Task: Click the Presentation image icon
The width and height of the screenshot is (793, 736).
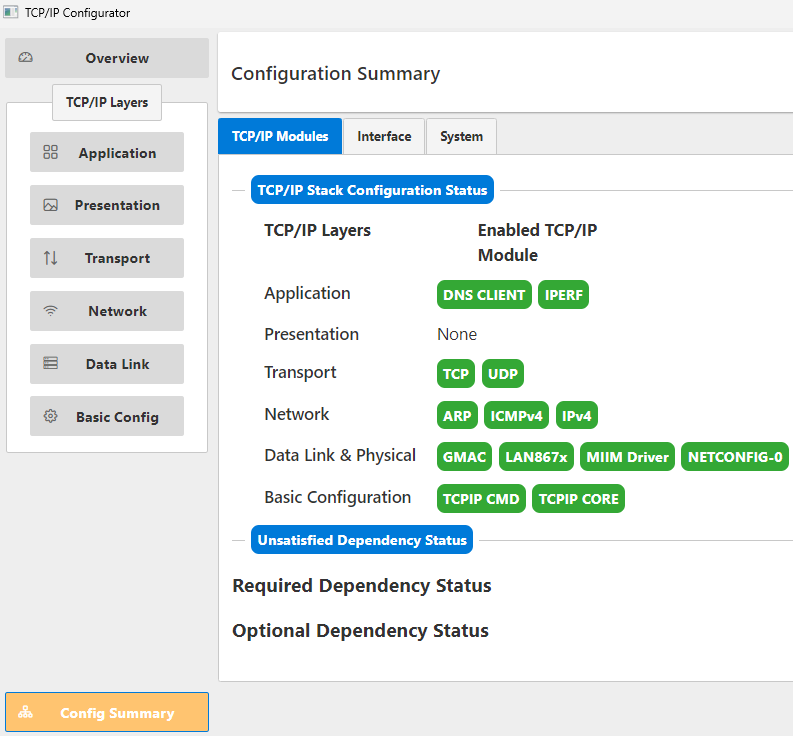Action: click(50, 205)
